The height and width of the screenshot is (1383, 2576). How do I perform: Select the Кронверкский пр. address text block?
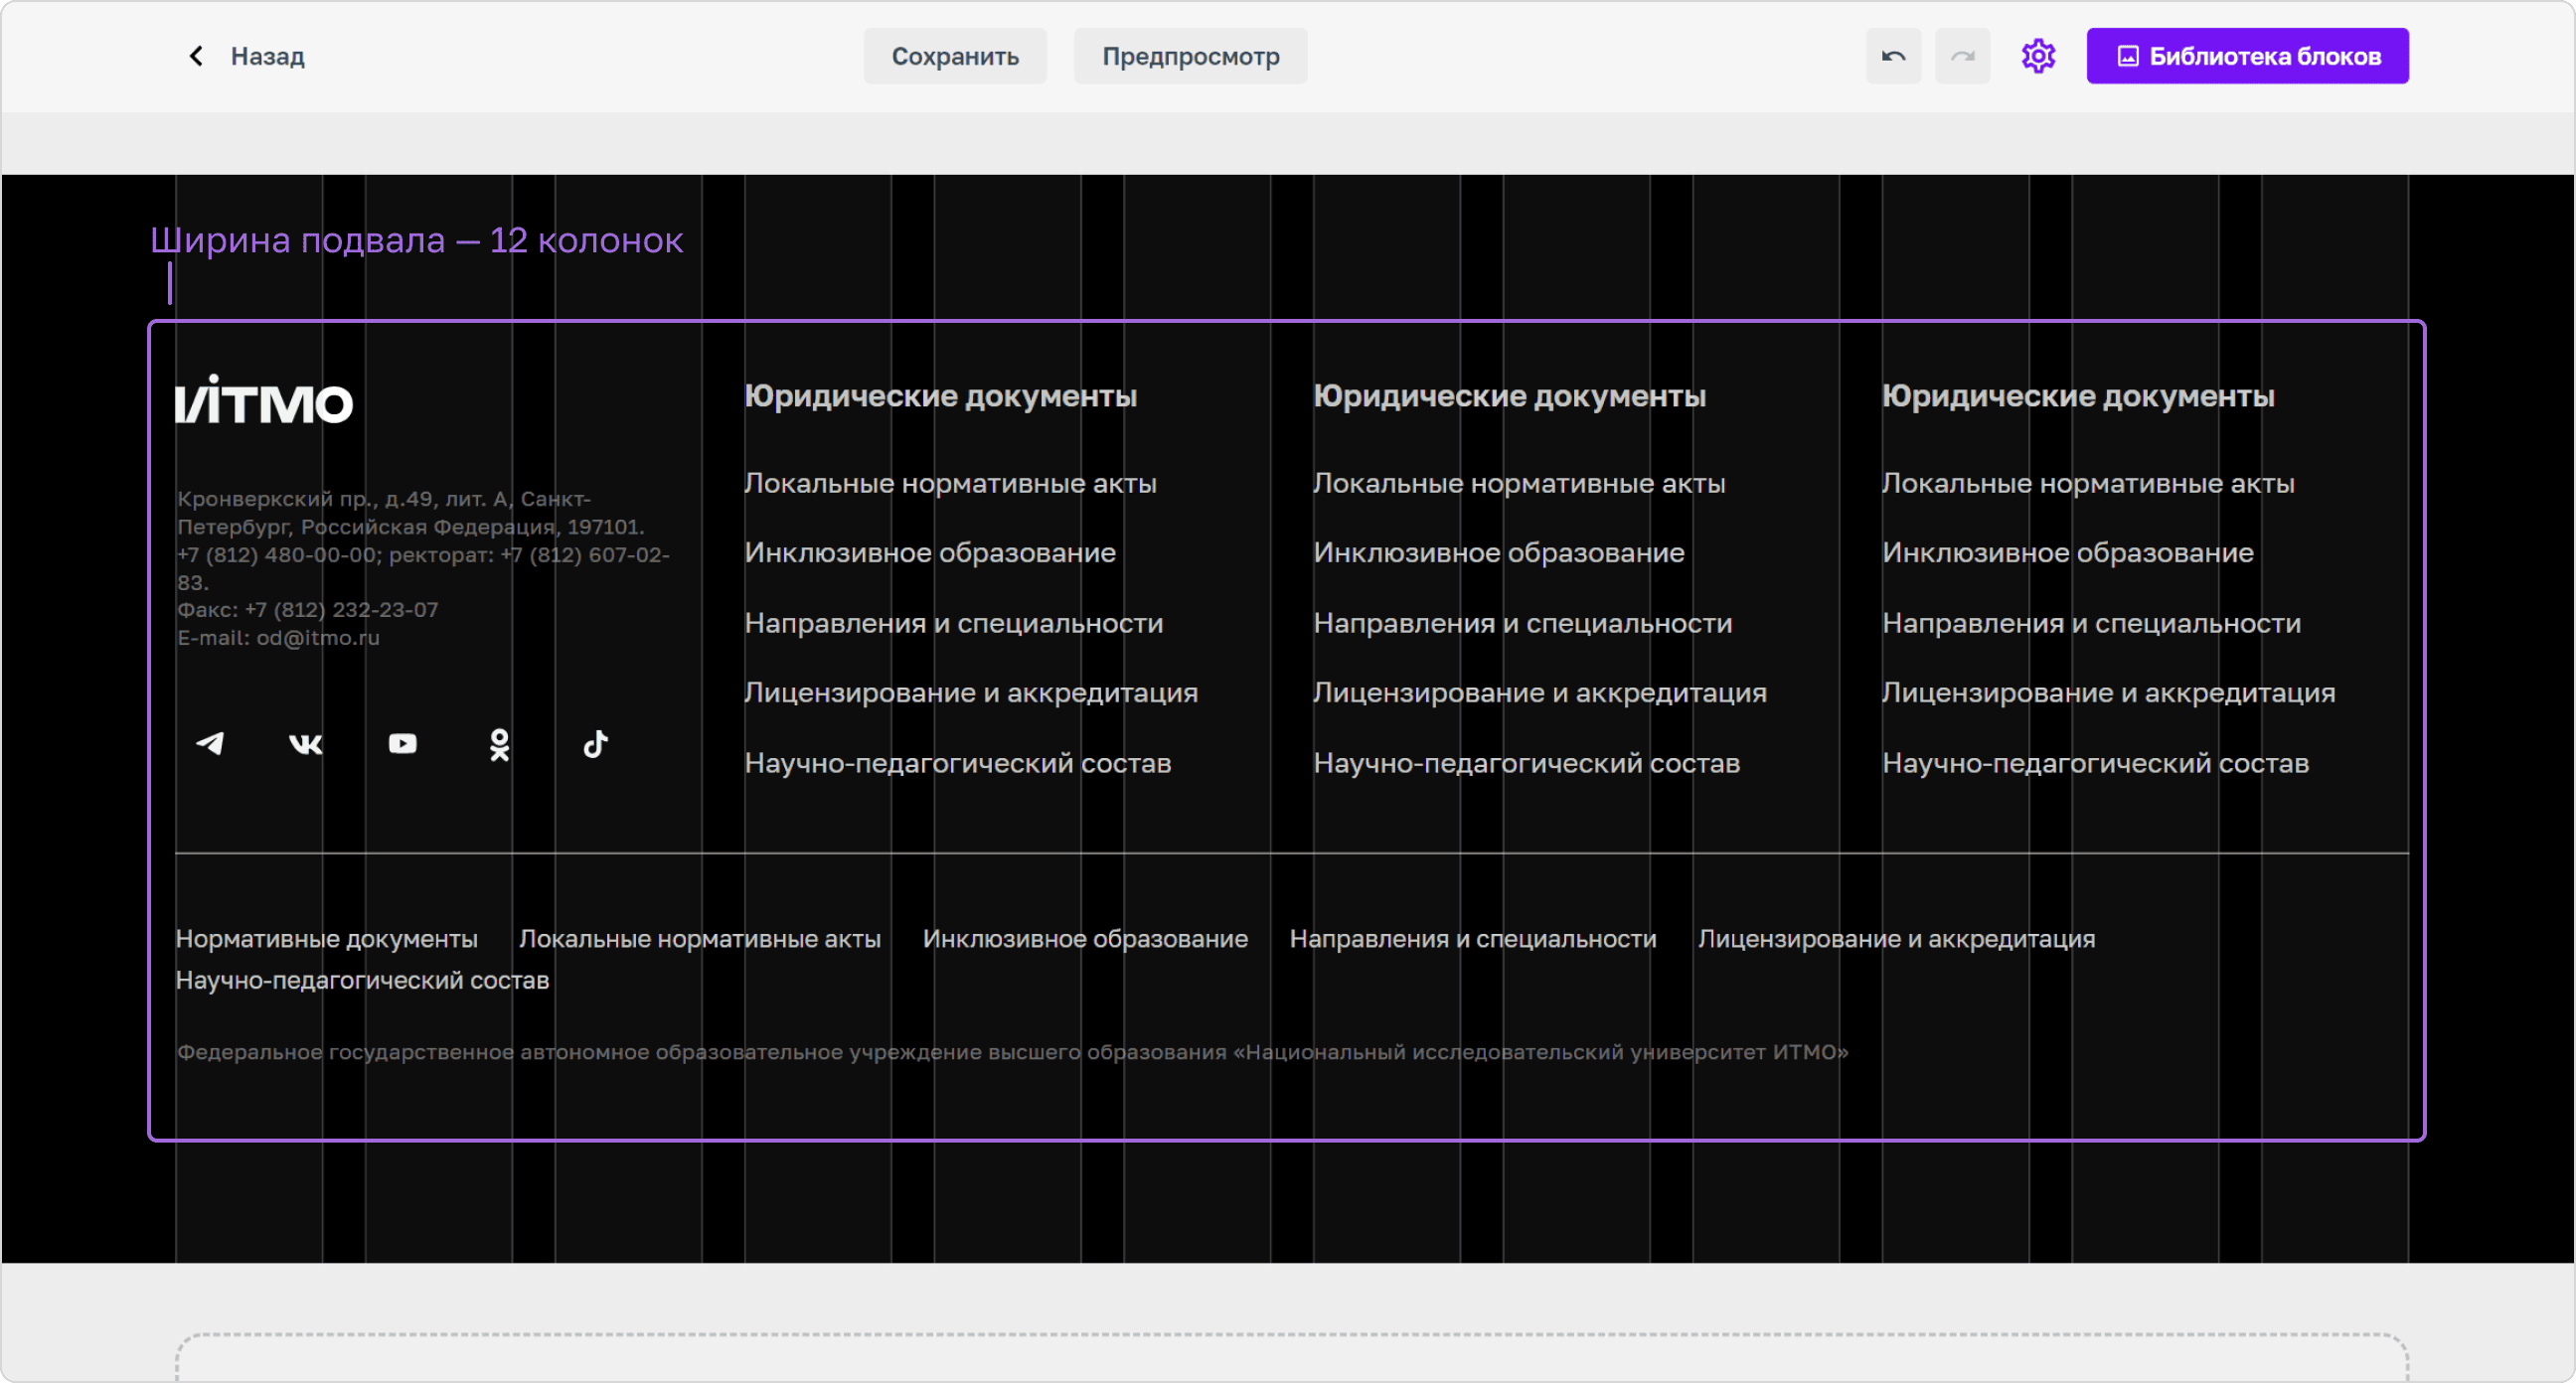(425, 568)
